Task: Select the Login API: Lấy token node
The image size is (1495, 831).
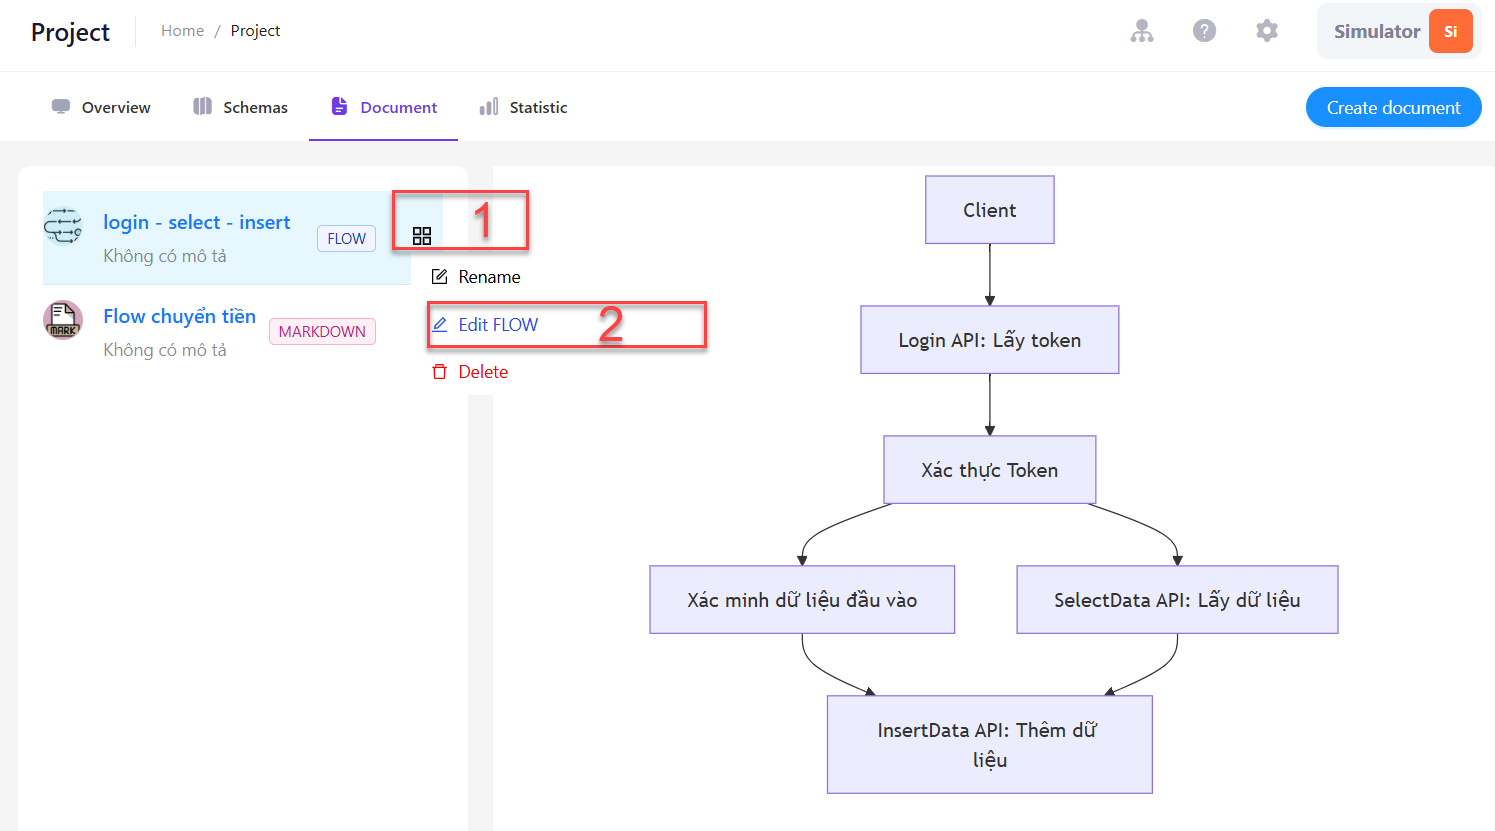Action: (x=990, y=340)
